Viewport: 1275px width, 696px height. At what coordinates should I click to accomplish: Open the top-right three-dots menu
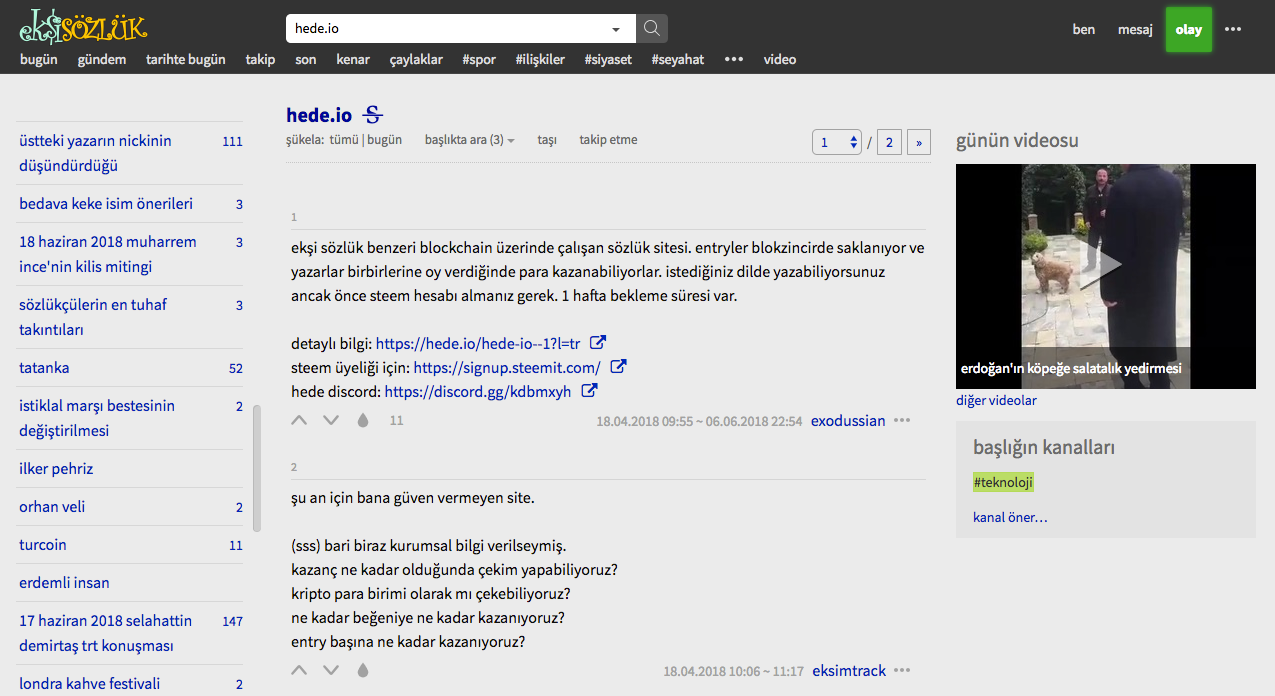pyautogui.click(x=1233, y=29)
